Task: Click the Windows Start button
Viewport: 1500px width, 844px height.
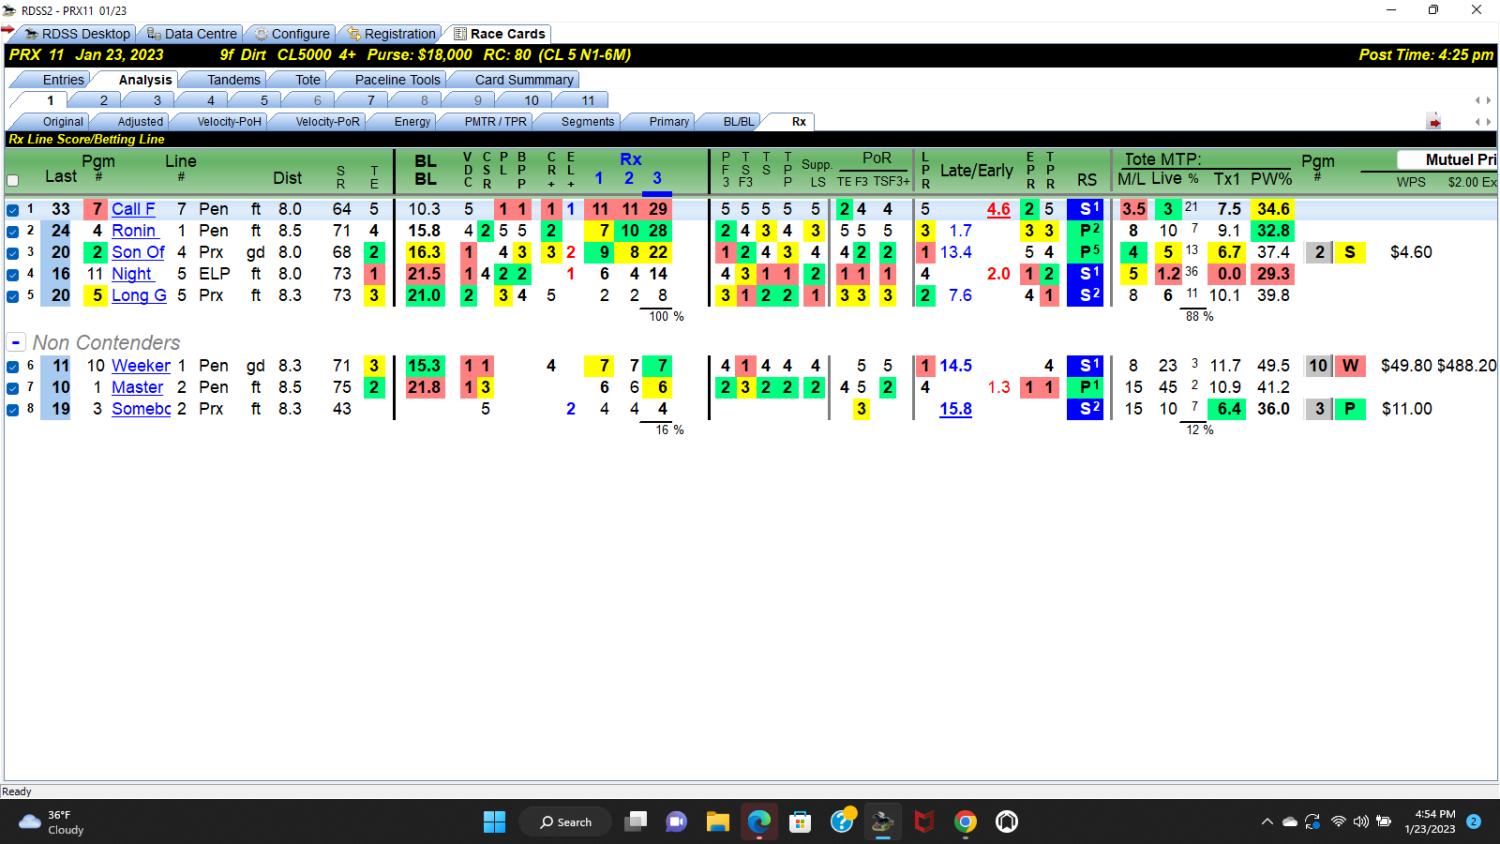Action: 494,822
